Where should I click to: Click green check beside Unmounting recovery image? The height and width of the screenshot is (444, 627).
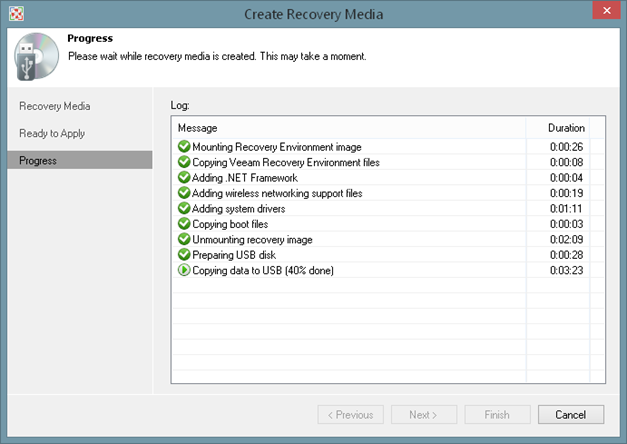pos(184,240)
